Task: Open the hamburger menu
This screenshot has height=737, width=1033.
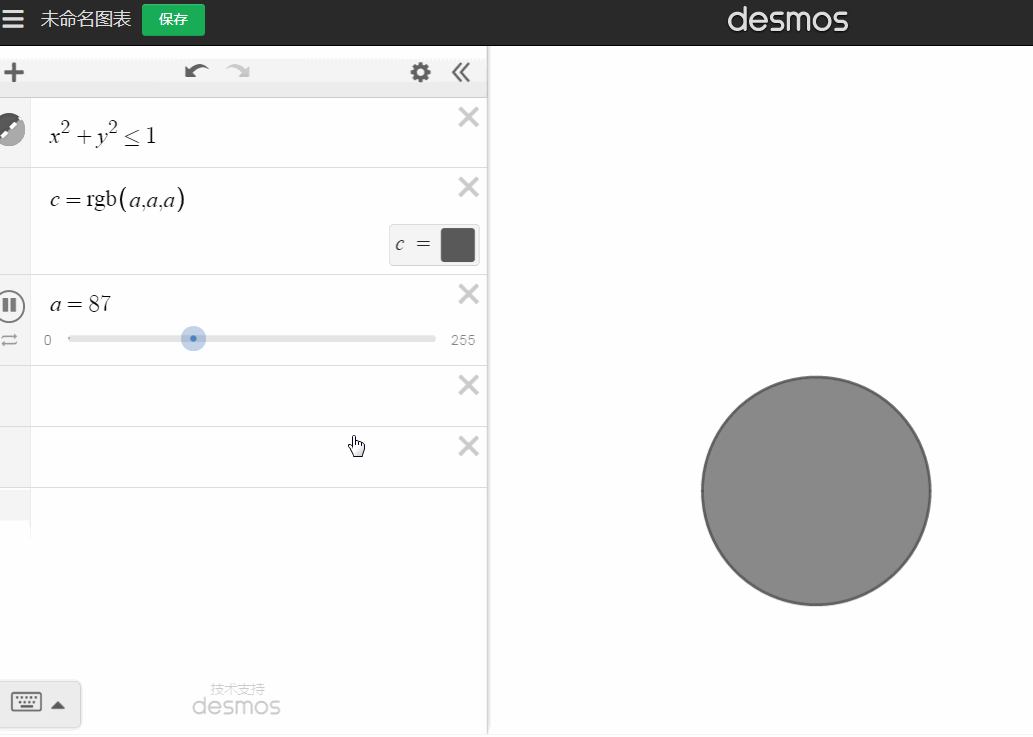Action: pos(13,19)
